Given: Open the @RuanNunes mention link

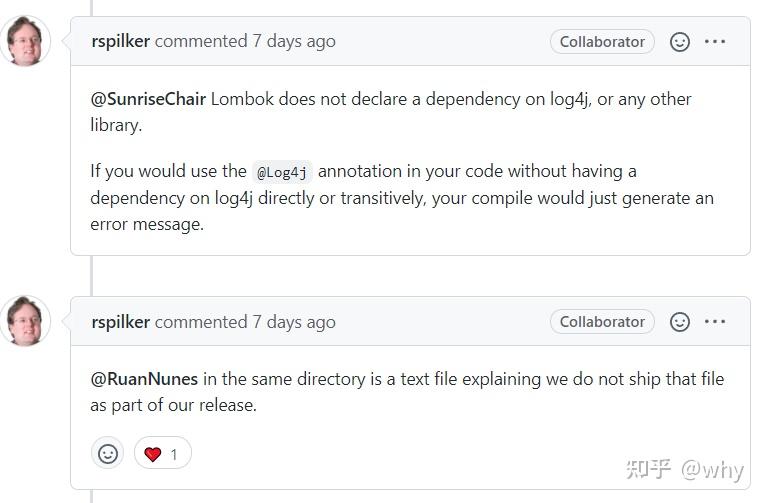Looking at the screenshot, I should (x=144, y=379).
